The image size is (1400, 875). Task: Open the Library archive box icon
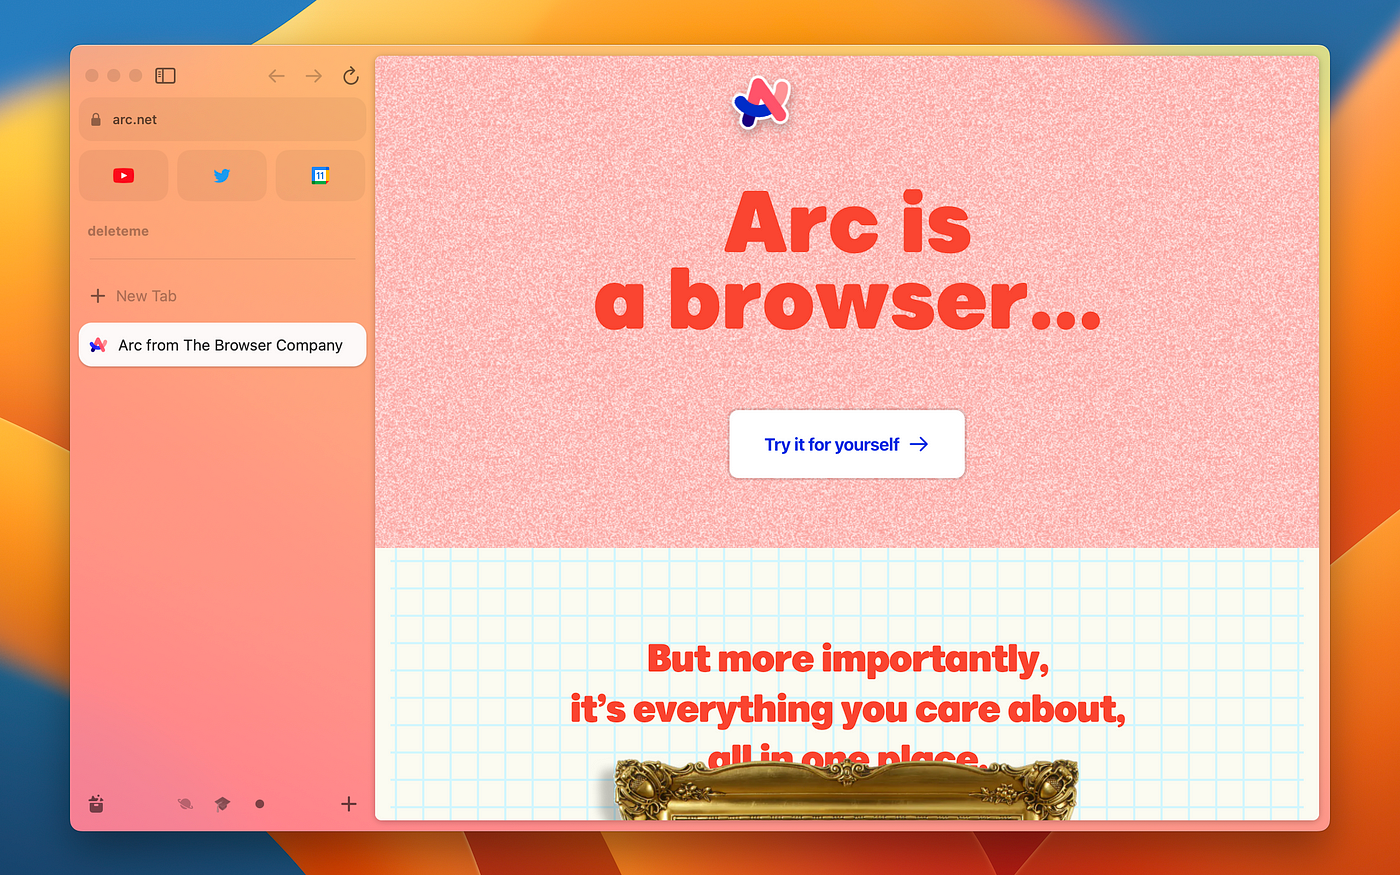click(96, 803)
